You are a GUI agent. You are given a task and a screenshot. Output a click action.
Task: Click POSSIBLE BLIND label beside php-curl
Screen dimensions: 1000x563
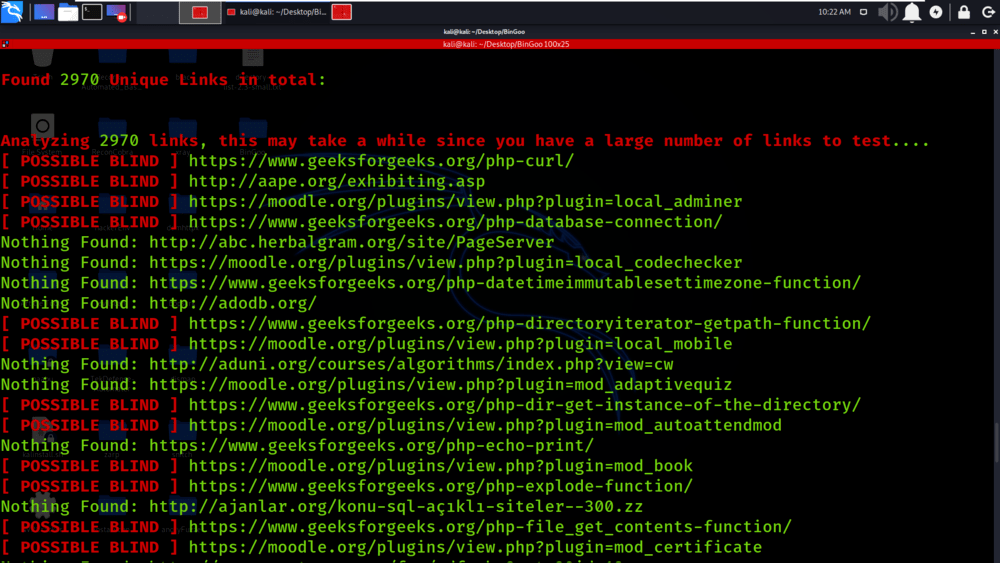[x=89, y=161]
